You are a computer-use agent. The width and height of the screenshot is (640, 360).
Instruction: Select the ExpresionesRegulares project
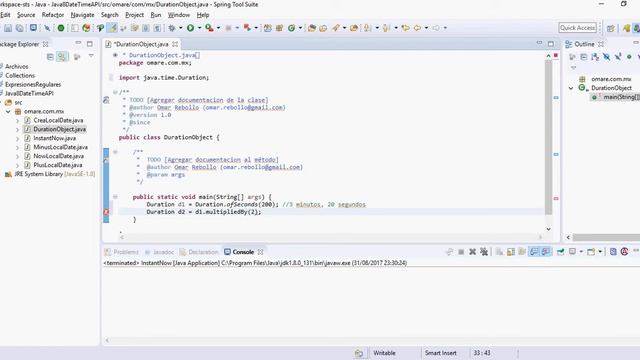coord(33,84)
